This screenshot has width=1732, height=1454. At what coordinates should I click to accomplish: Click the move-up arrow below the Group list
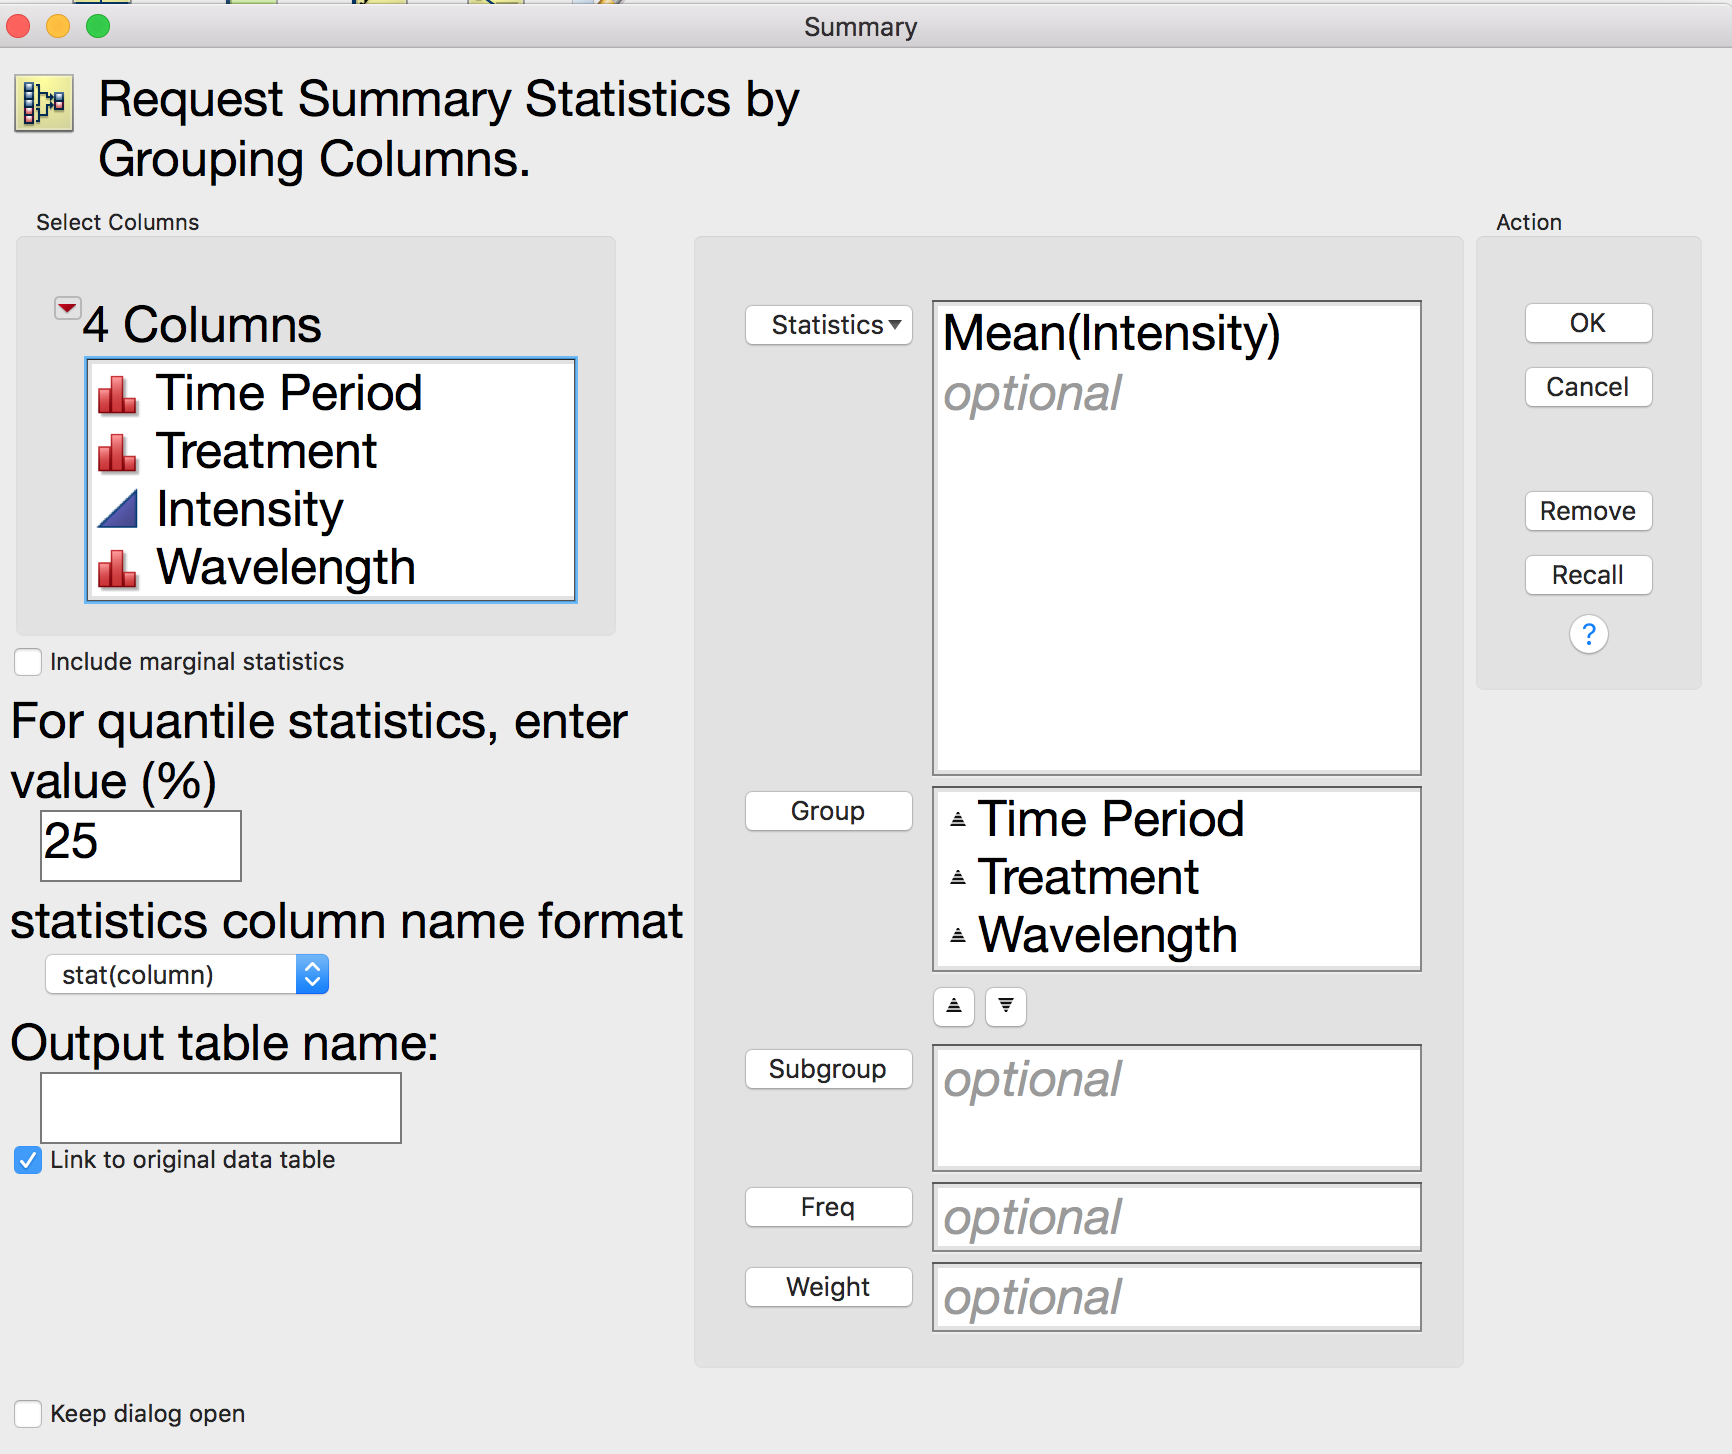(x=954, y=1006)
